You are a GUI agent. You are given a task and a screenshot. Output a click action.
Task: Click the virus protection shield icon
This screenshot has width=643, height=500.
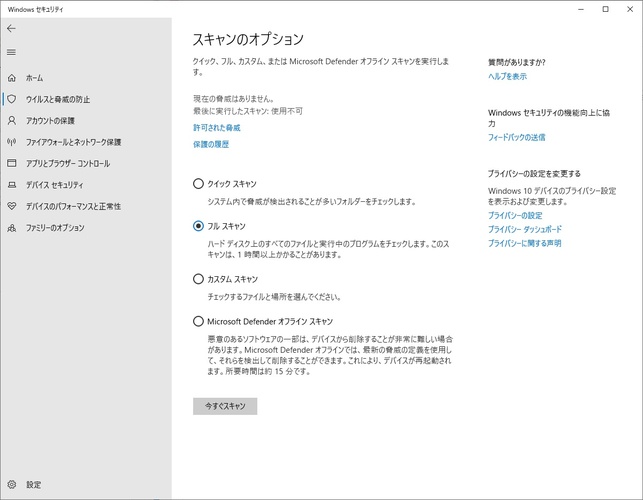pos(12,99)
